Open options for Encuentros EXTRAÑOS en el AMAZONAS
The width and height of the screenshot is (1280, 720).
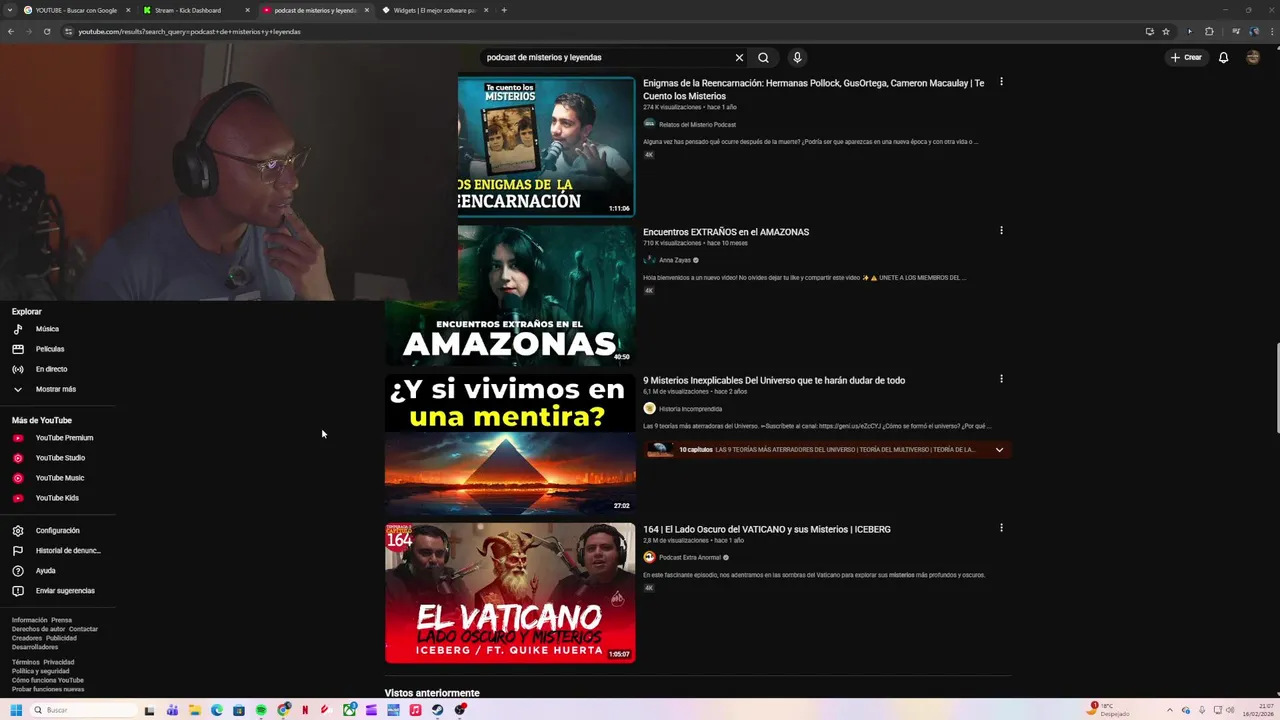(1001, 231)
